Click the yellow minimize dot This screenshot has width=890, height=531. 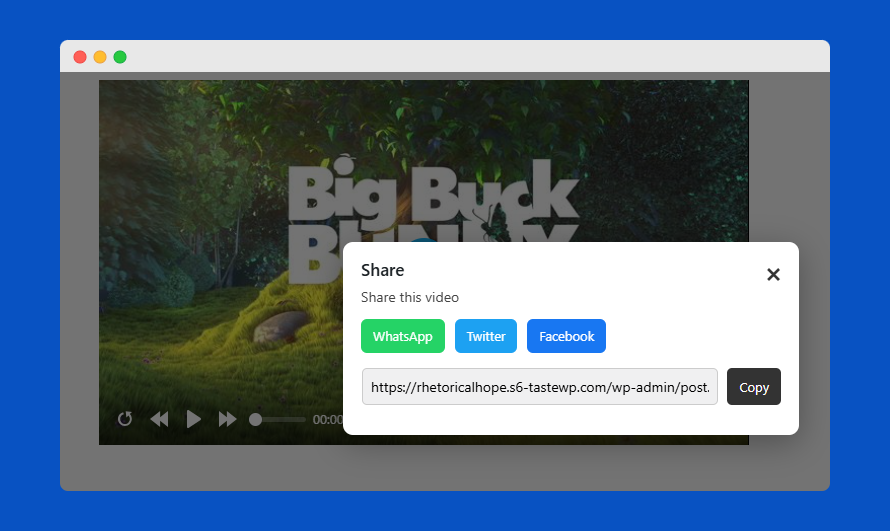point(100,57)
